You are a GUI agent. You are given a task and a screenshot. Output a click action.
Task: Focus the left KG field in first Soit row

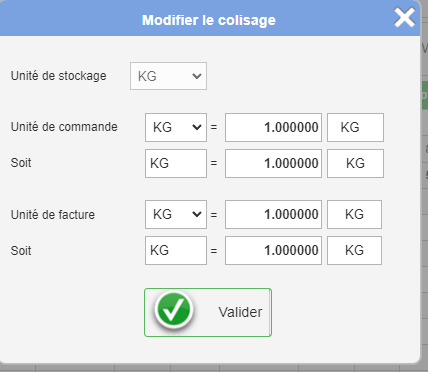pyautogui.click(x=176, y=163)
